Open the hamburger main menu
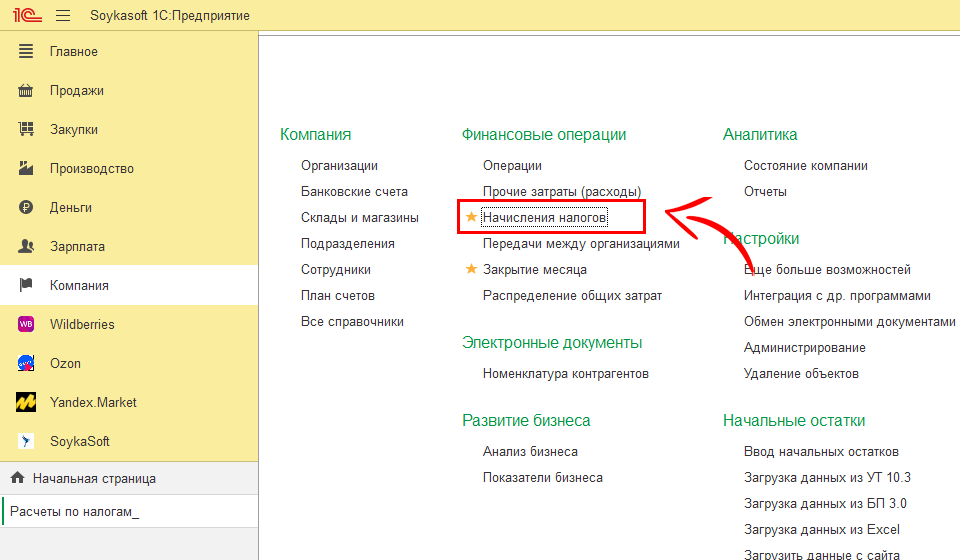Image resolution: width=960 pixels, height=560 pixels. tap(63, 16)
